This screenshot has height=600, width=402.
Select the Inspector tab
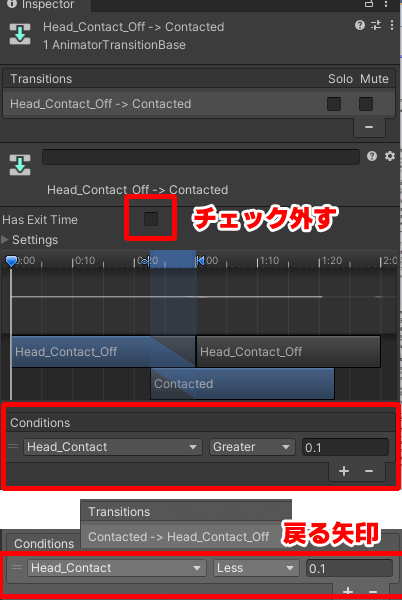point(41,5)
